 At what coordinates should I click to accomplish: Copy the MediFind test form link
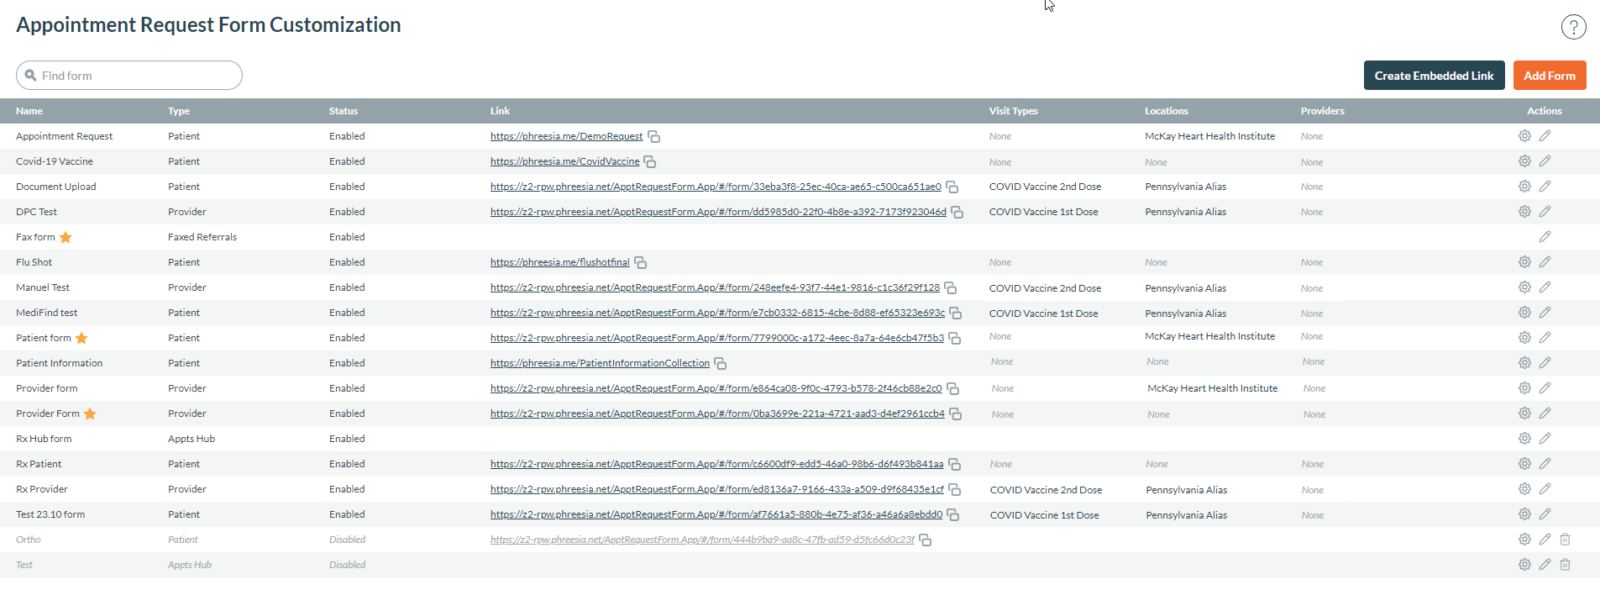tap(956, 313)
